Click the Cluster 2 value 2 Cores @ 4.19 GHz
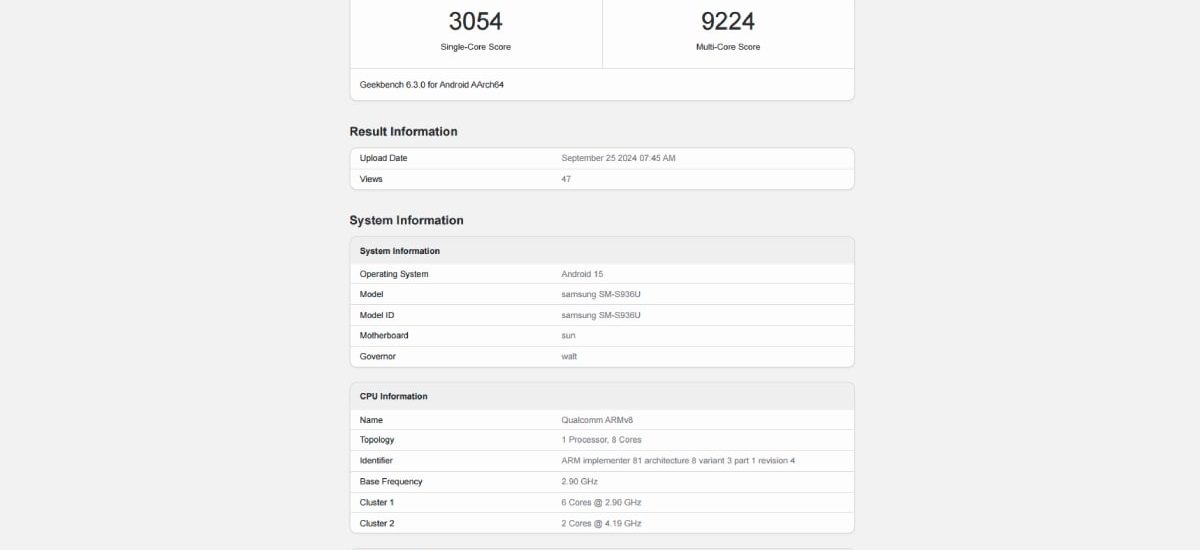The image size is (1200, 550). (601, 523)
